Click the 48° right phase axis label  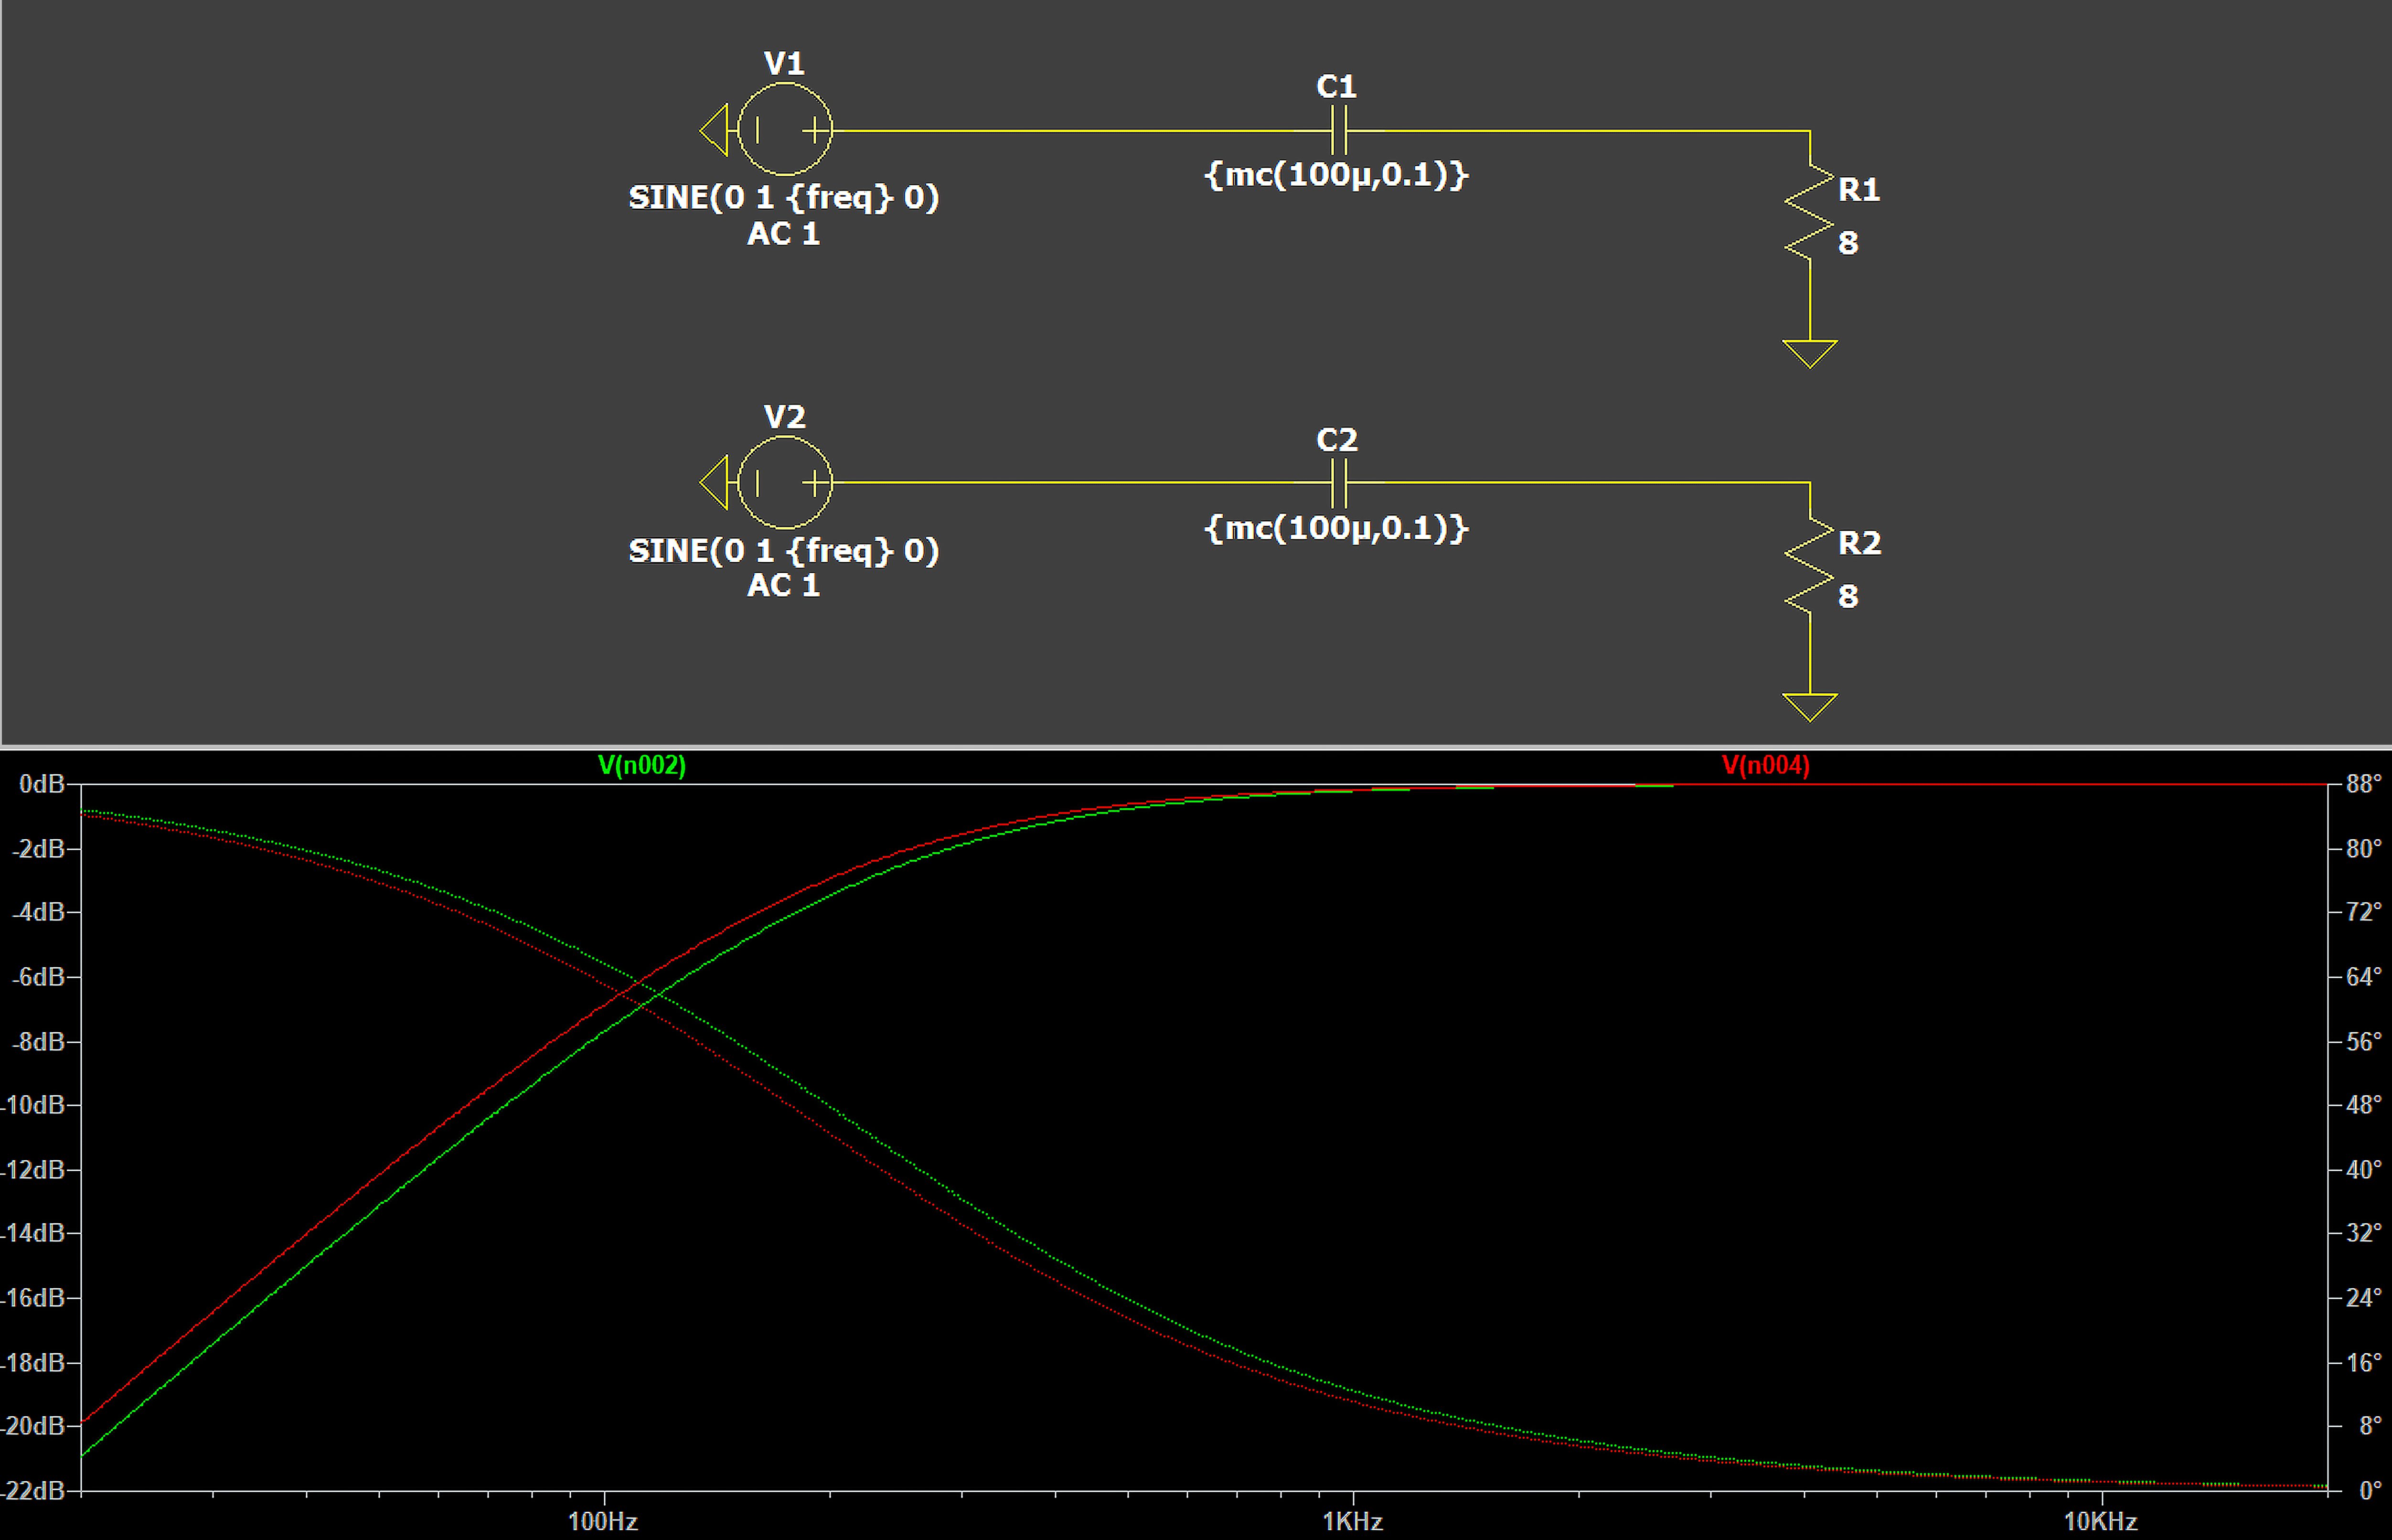coord(2364,1105)
